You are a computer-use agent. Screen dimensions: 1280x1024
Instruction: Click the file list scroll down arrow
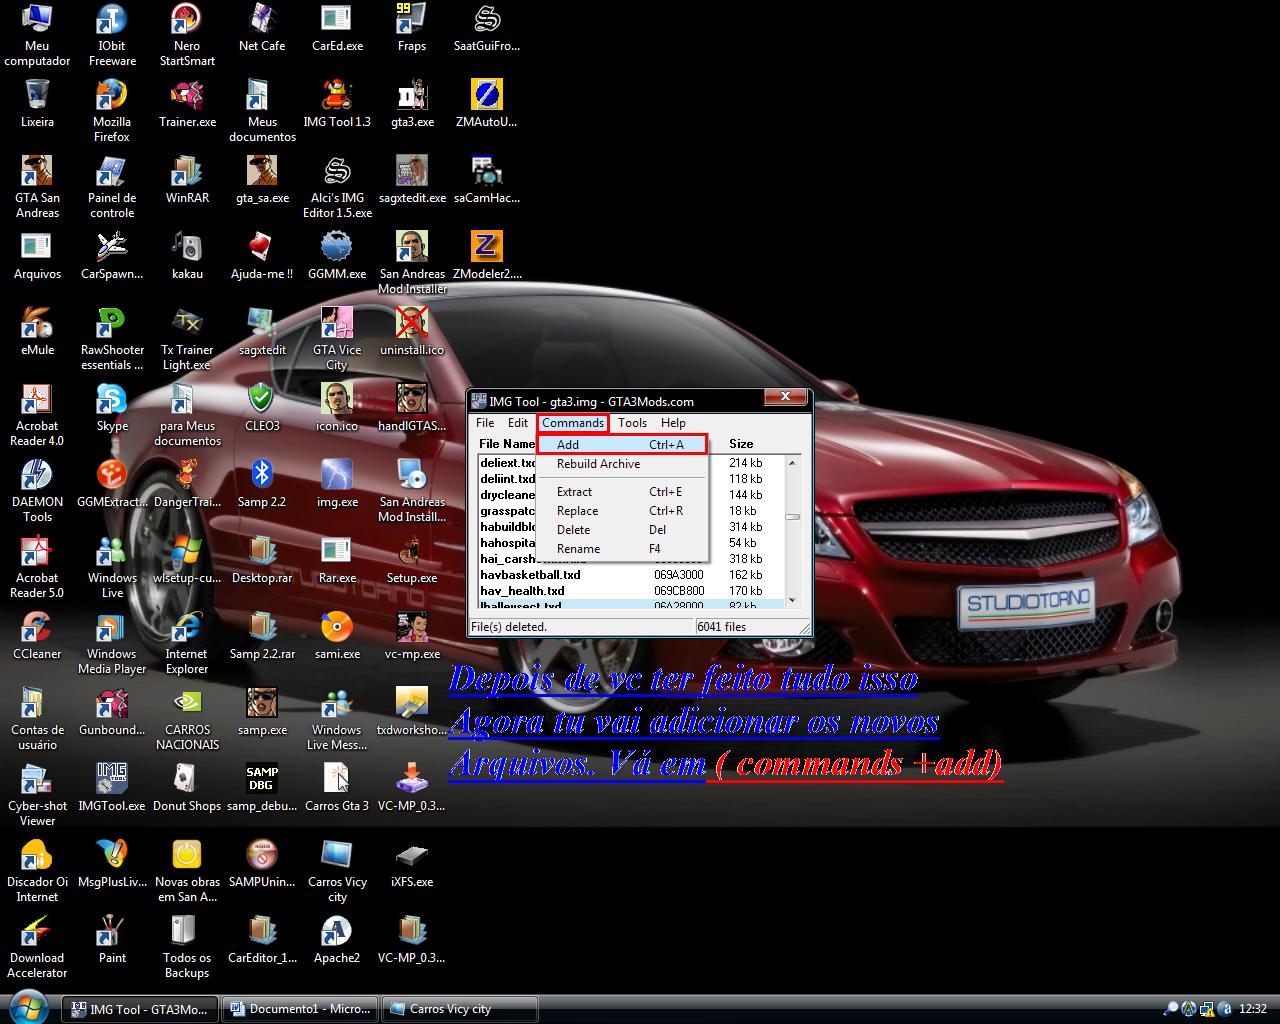(792, 600)
